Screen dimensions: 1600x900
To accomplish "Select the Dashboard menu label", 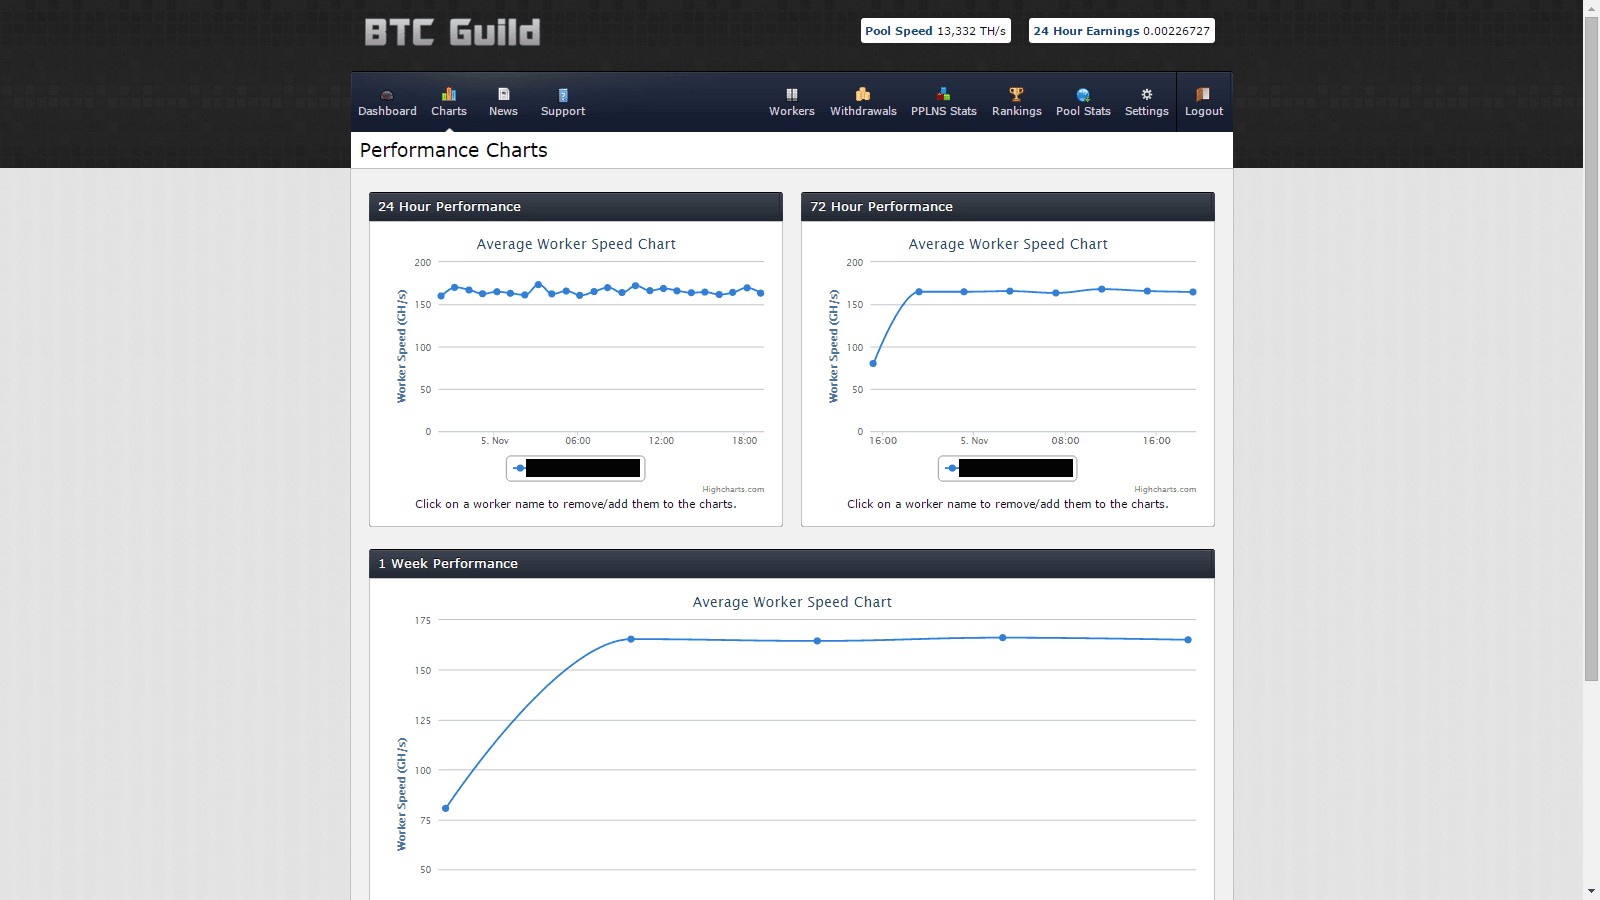I will click(x=387, y=111).
